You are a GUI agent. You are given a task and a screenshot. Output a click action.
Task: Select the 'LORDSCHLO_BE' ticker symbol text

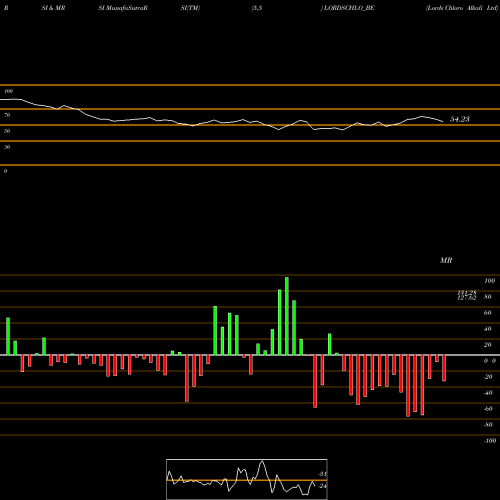pyautogui.click(x=349, y=8)
